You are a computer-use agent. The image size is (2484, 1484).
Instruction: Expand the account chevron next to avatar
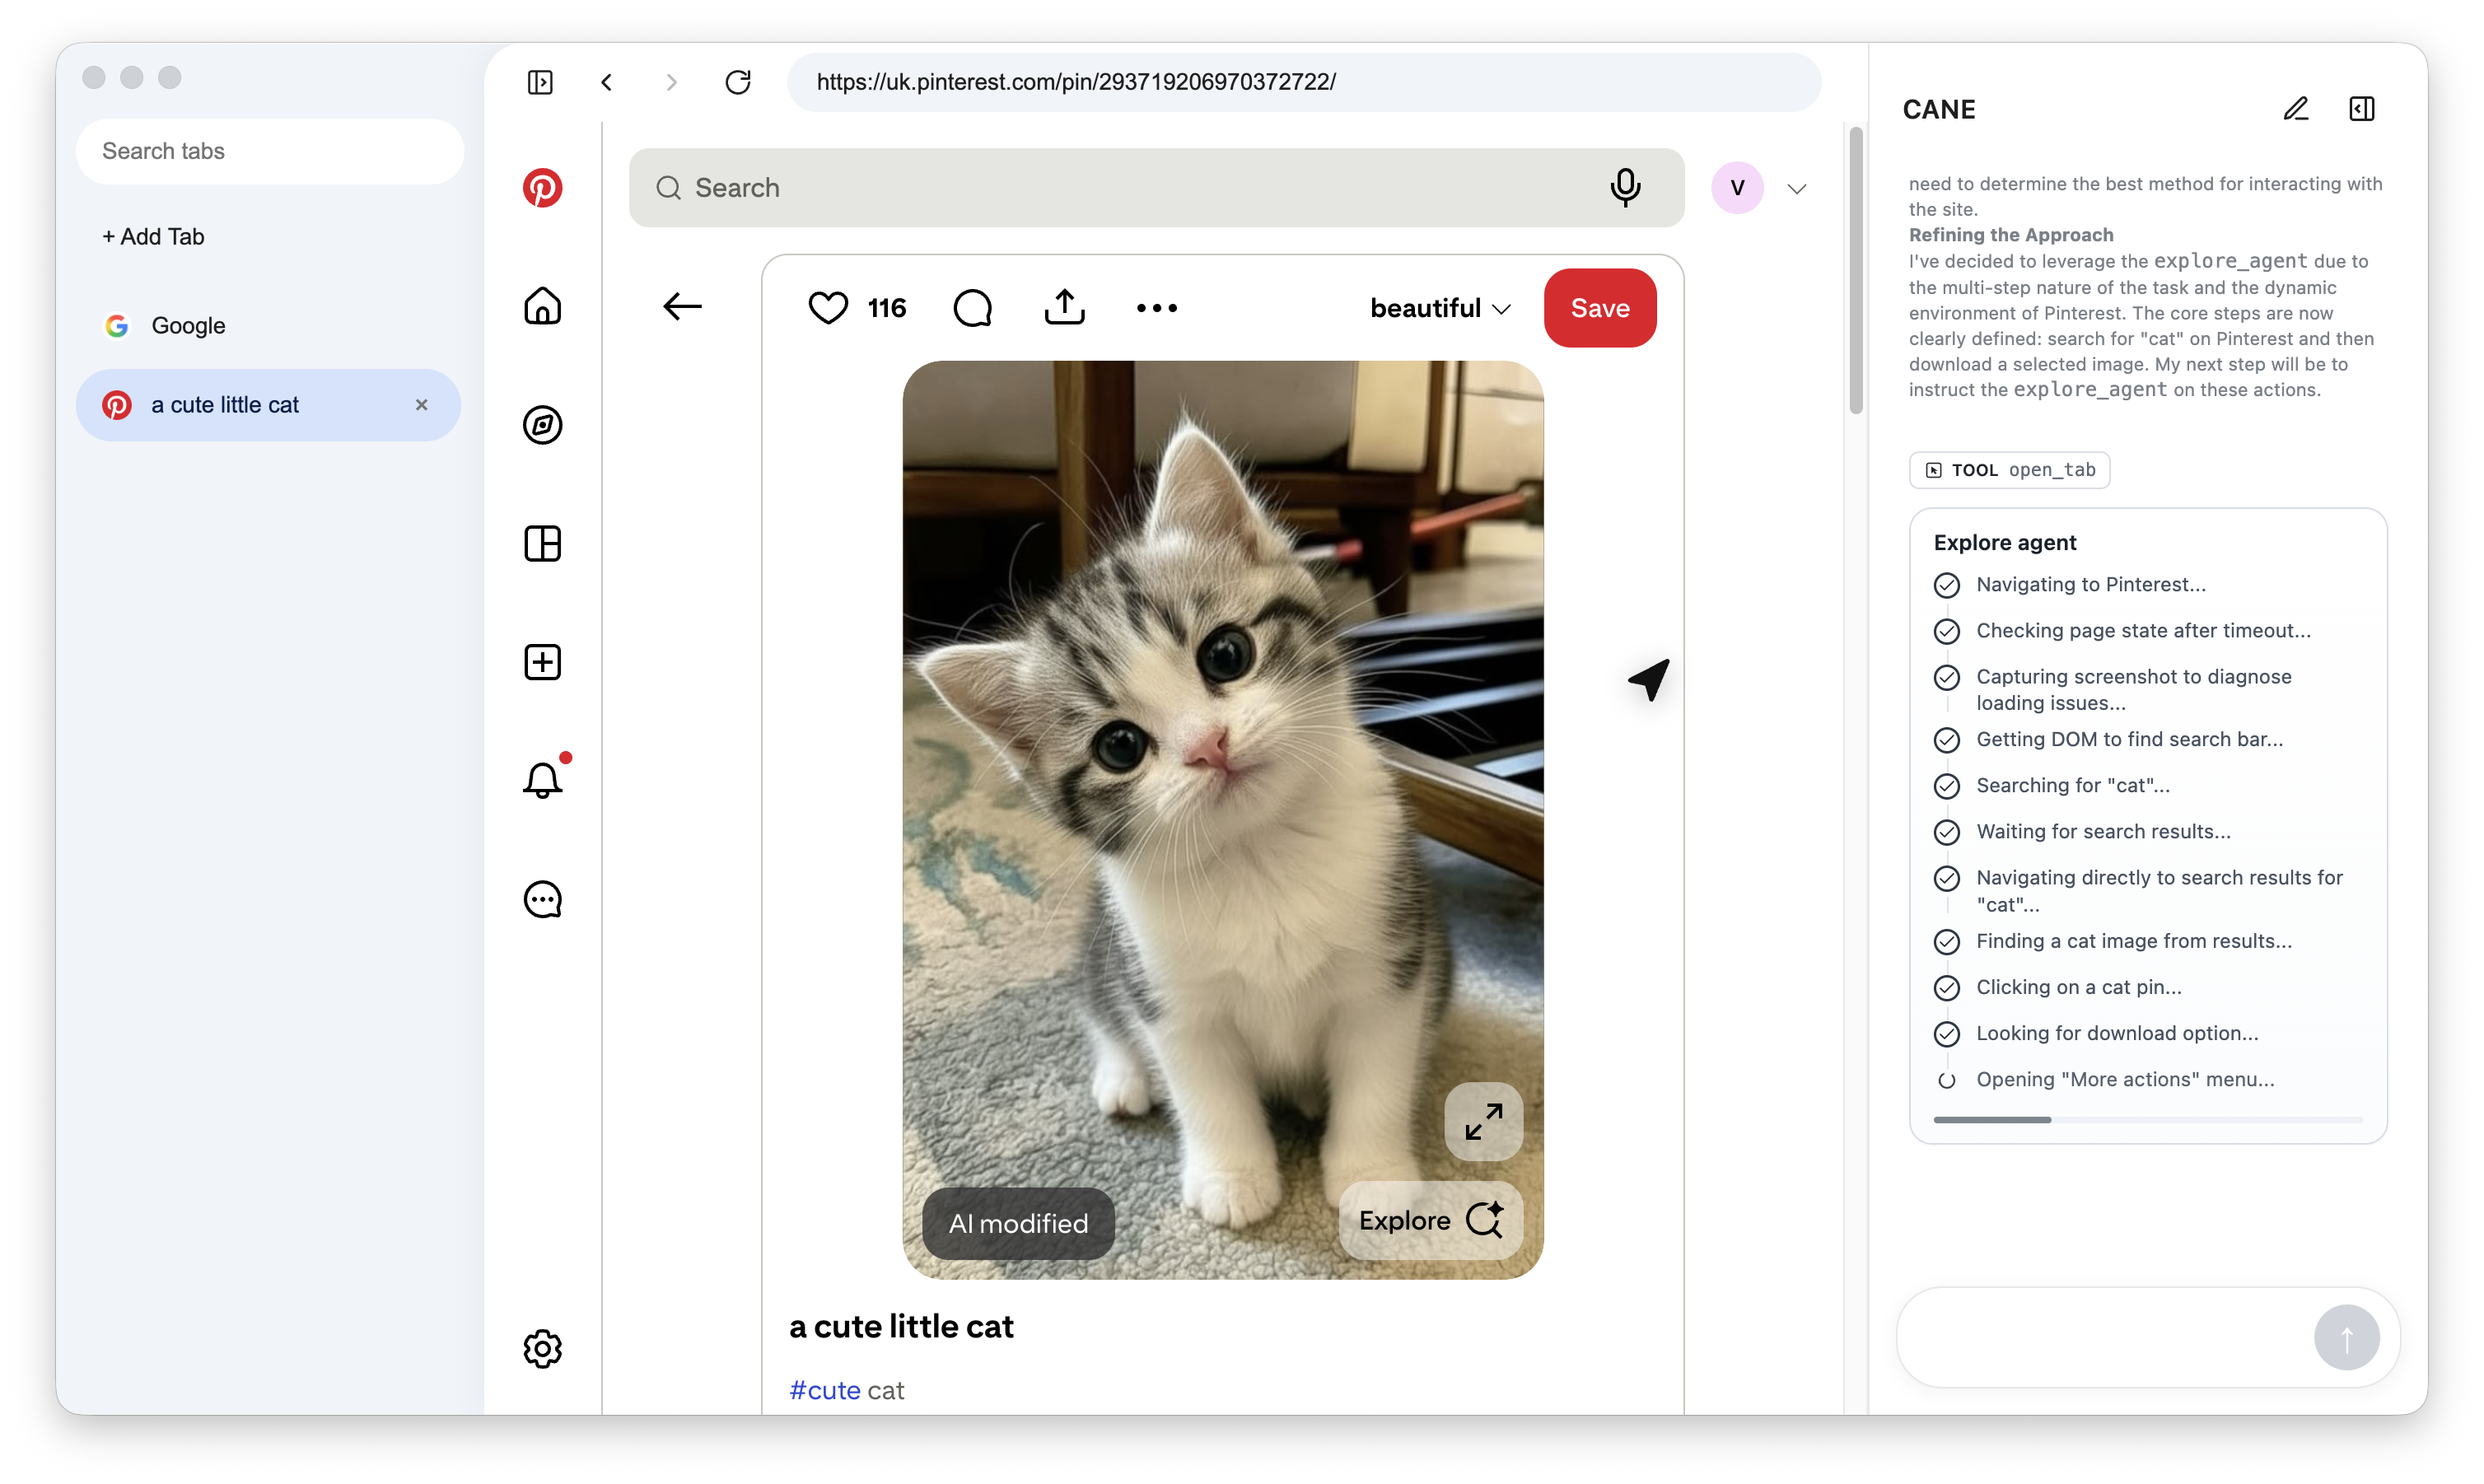tap(1796, 189)
